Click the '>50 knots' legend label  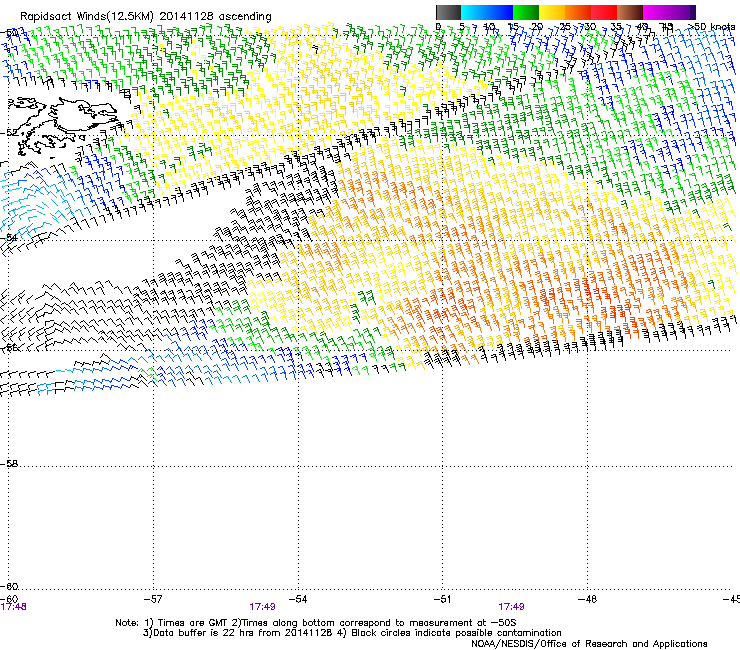pos(712,27)
